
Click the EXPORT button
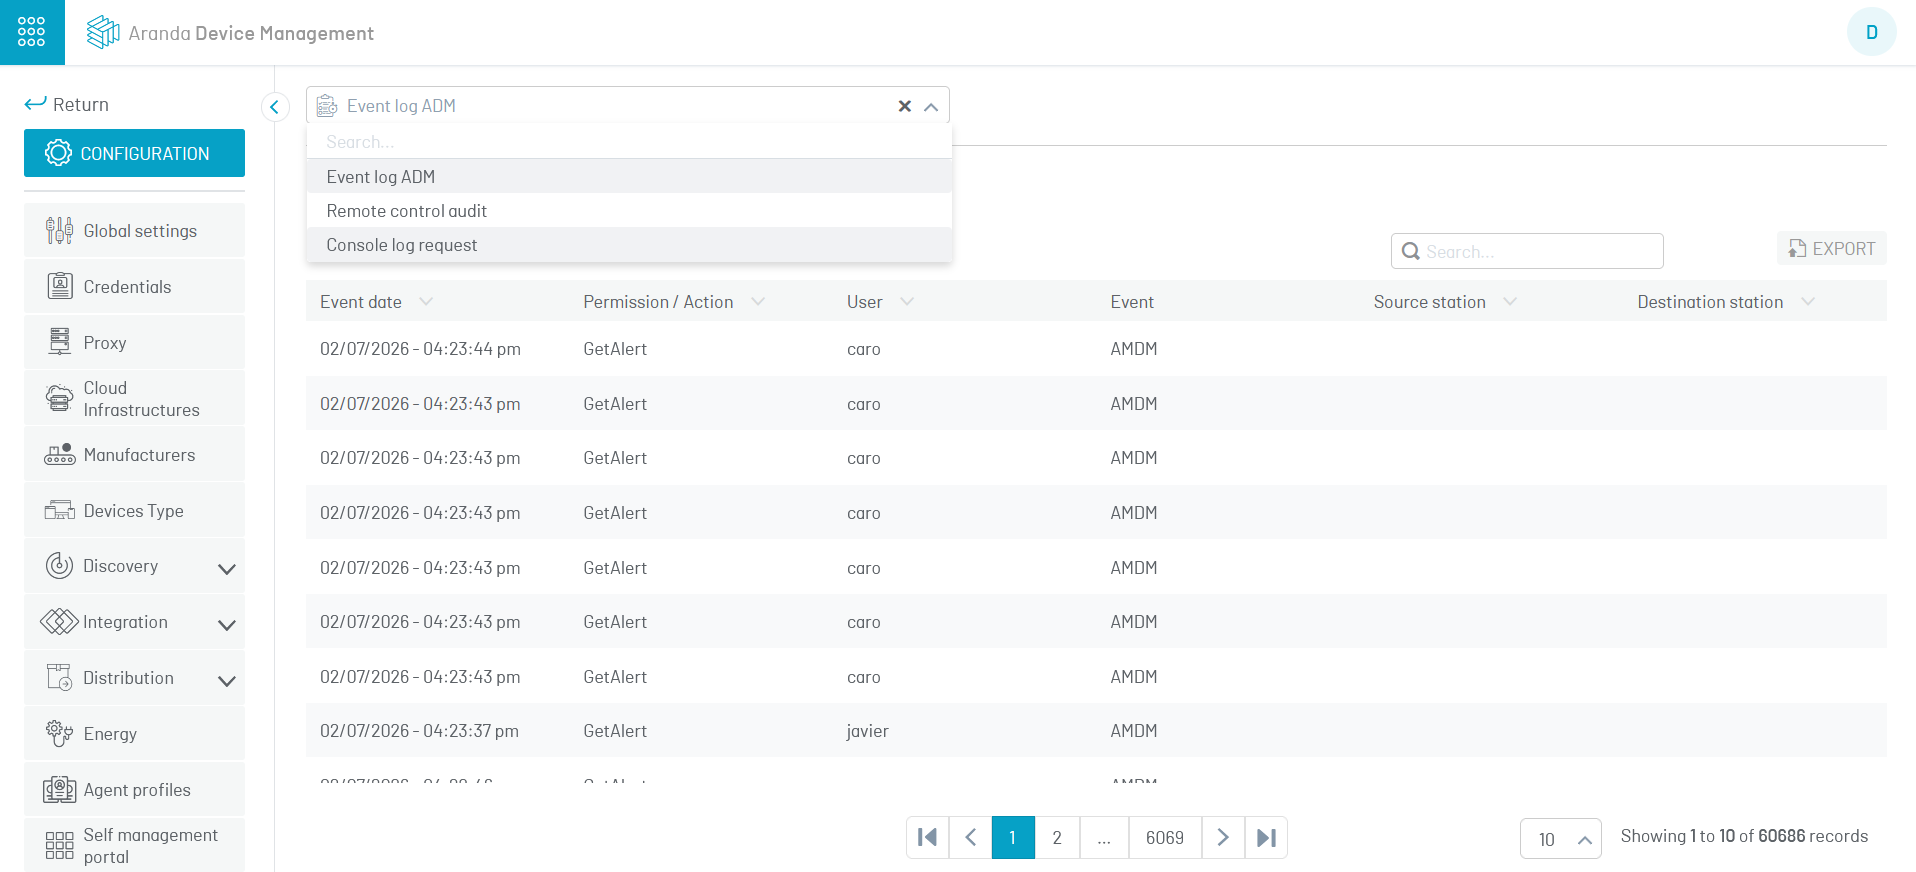(x=1832, y=249)
